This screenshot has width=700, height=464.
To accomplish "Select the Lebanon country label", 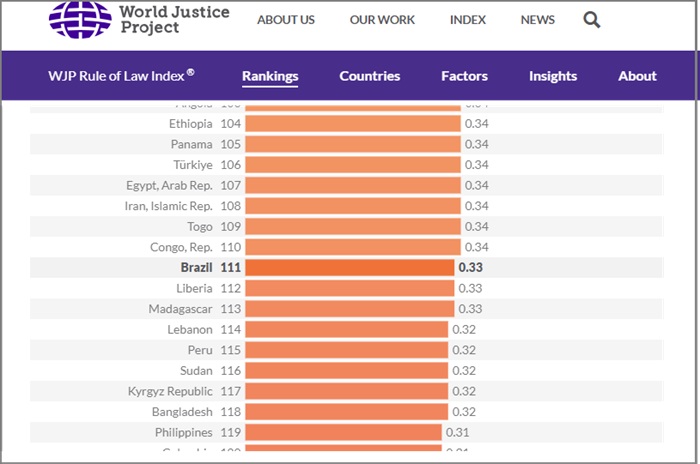I will (190, 329).
